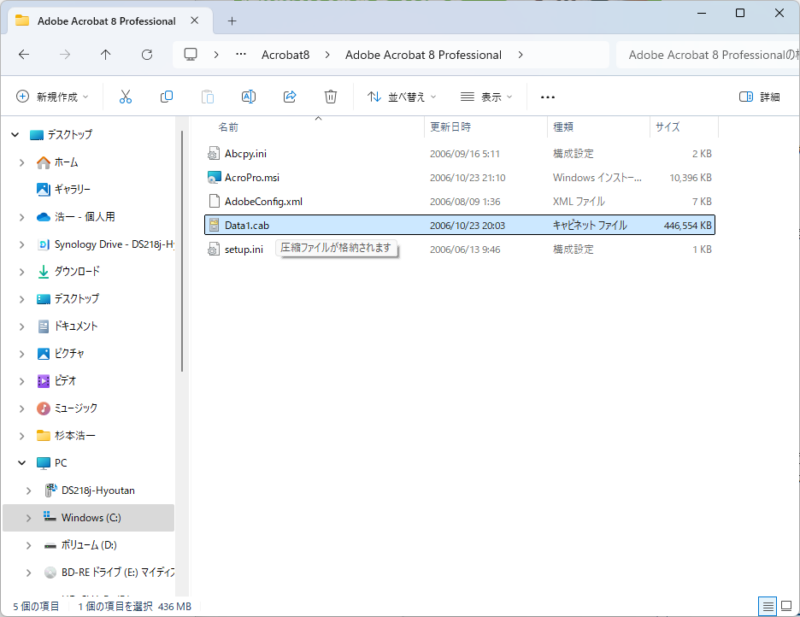Select the Adobe Acrobat 8 Professional tab
Screen dimensions: 800x617
(x=106, y=21)
